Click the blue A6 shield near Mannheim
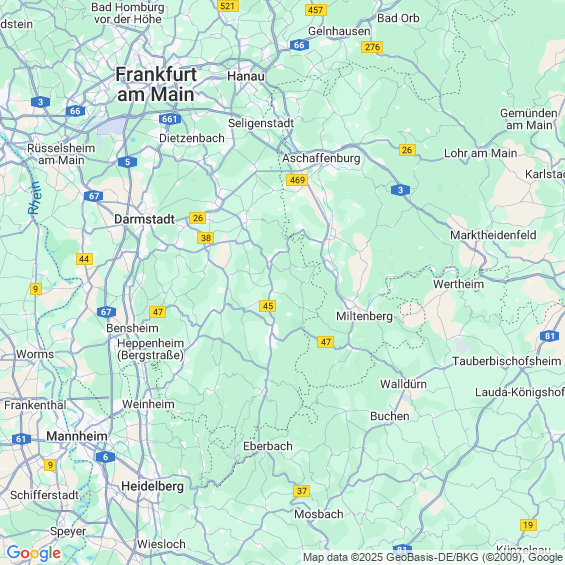This screenshot has width=565, height=565. (105, 457)
